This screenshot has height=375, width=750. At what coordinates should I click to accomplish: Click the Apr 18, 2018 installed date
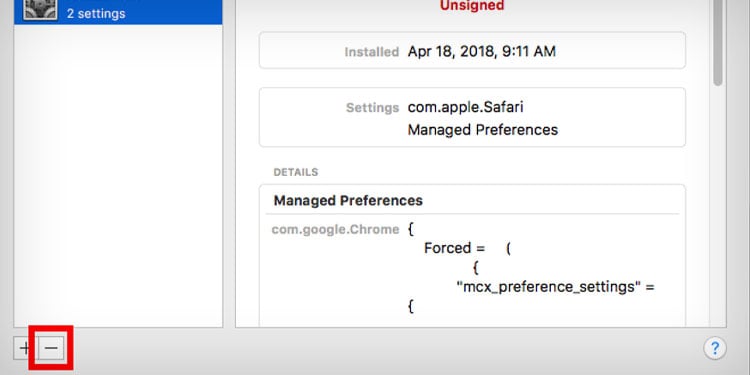coord(482,52)
